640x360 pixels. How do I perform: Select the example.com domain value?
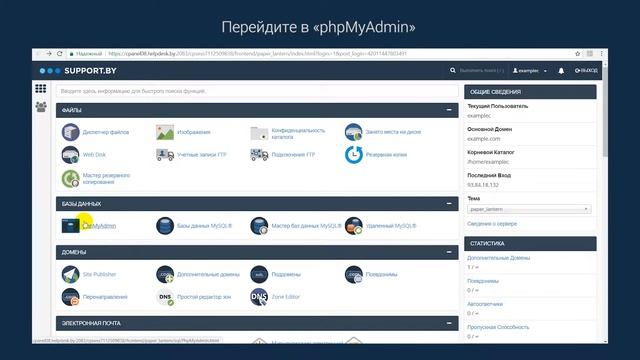(x=484, y=139)
